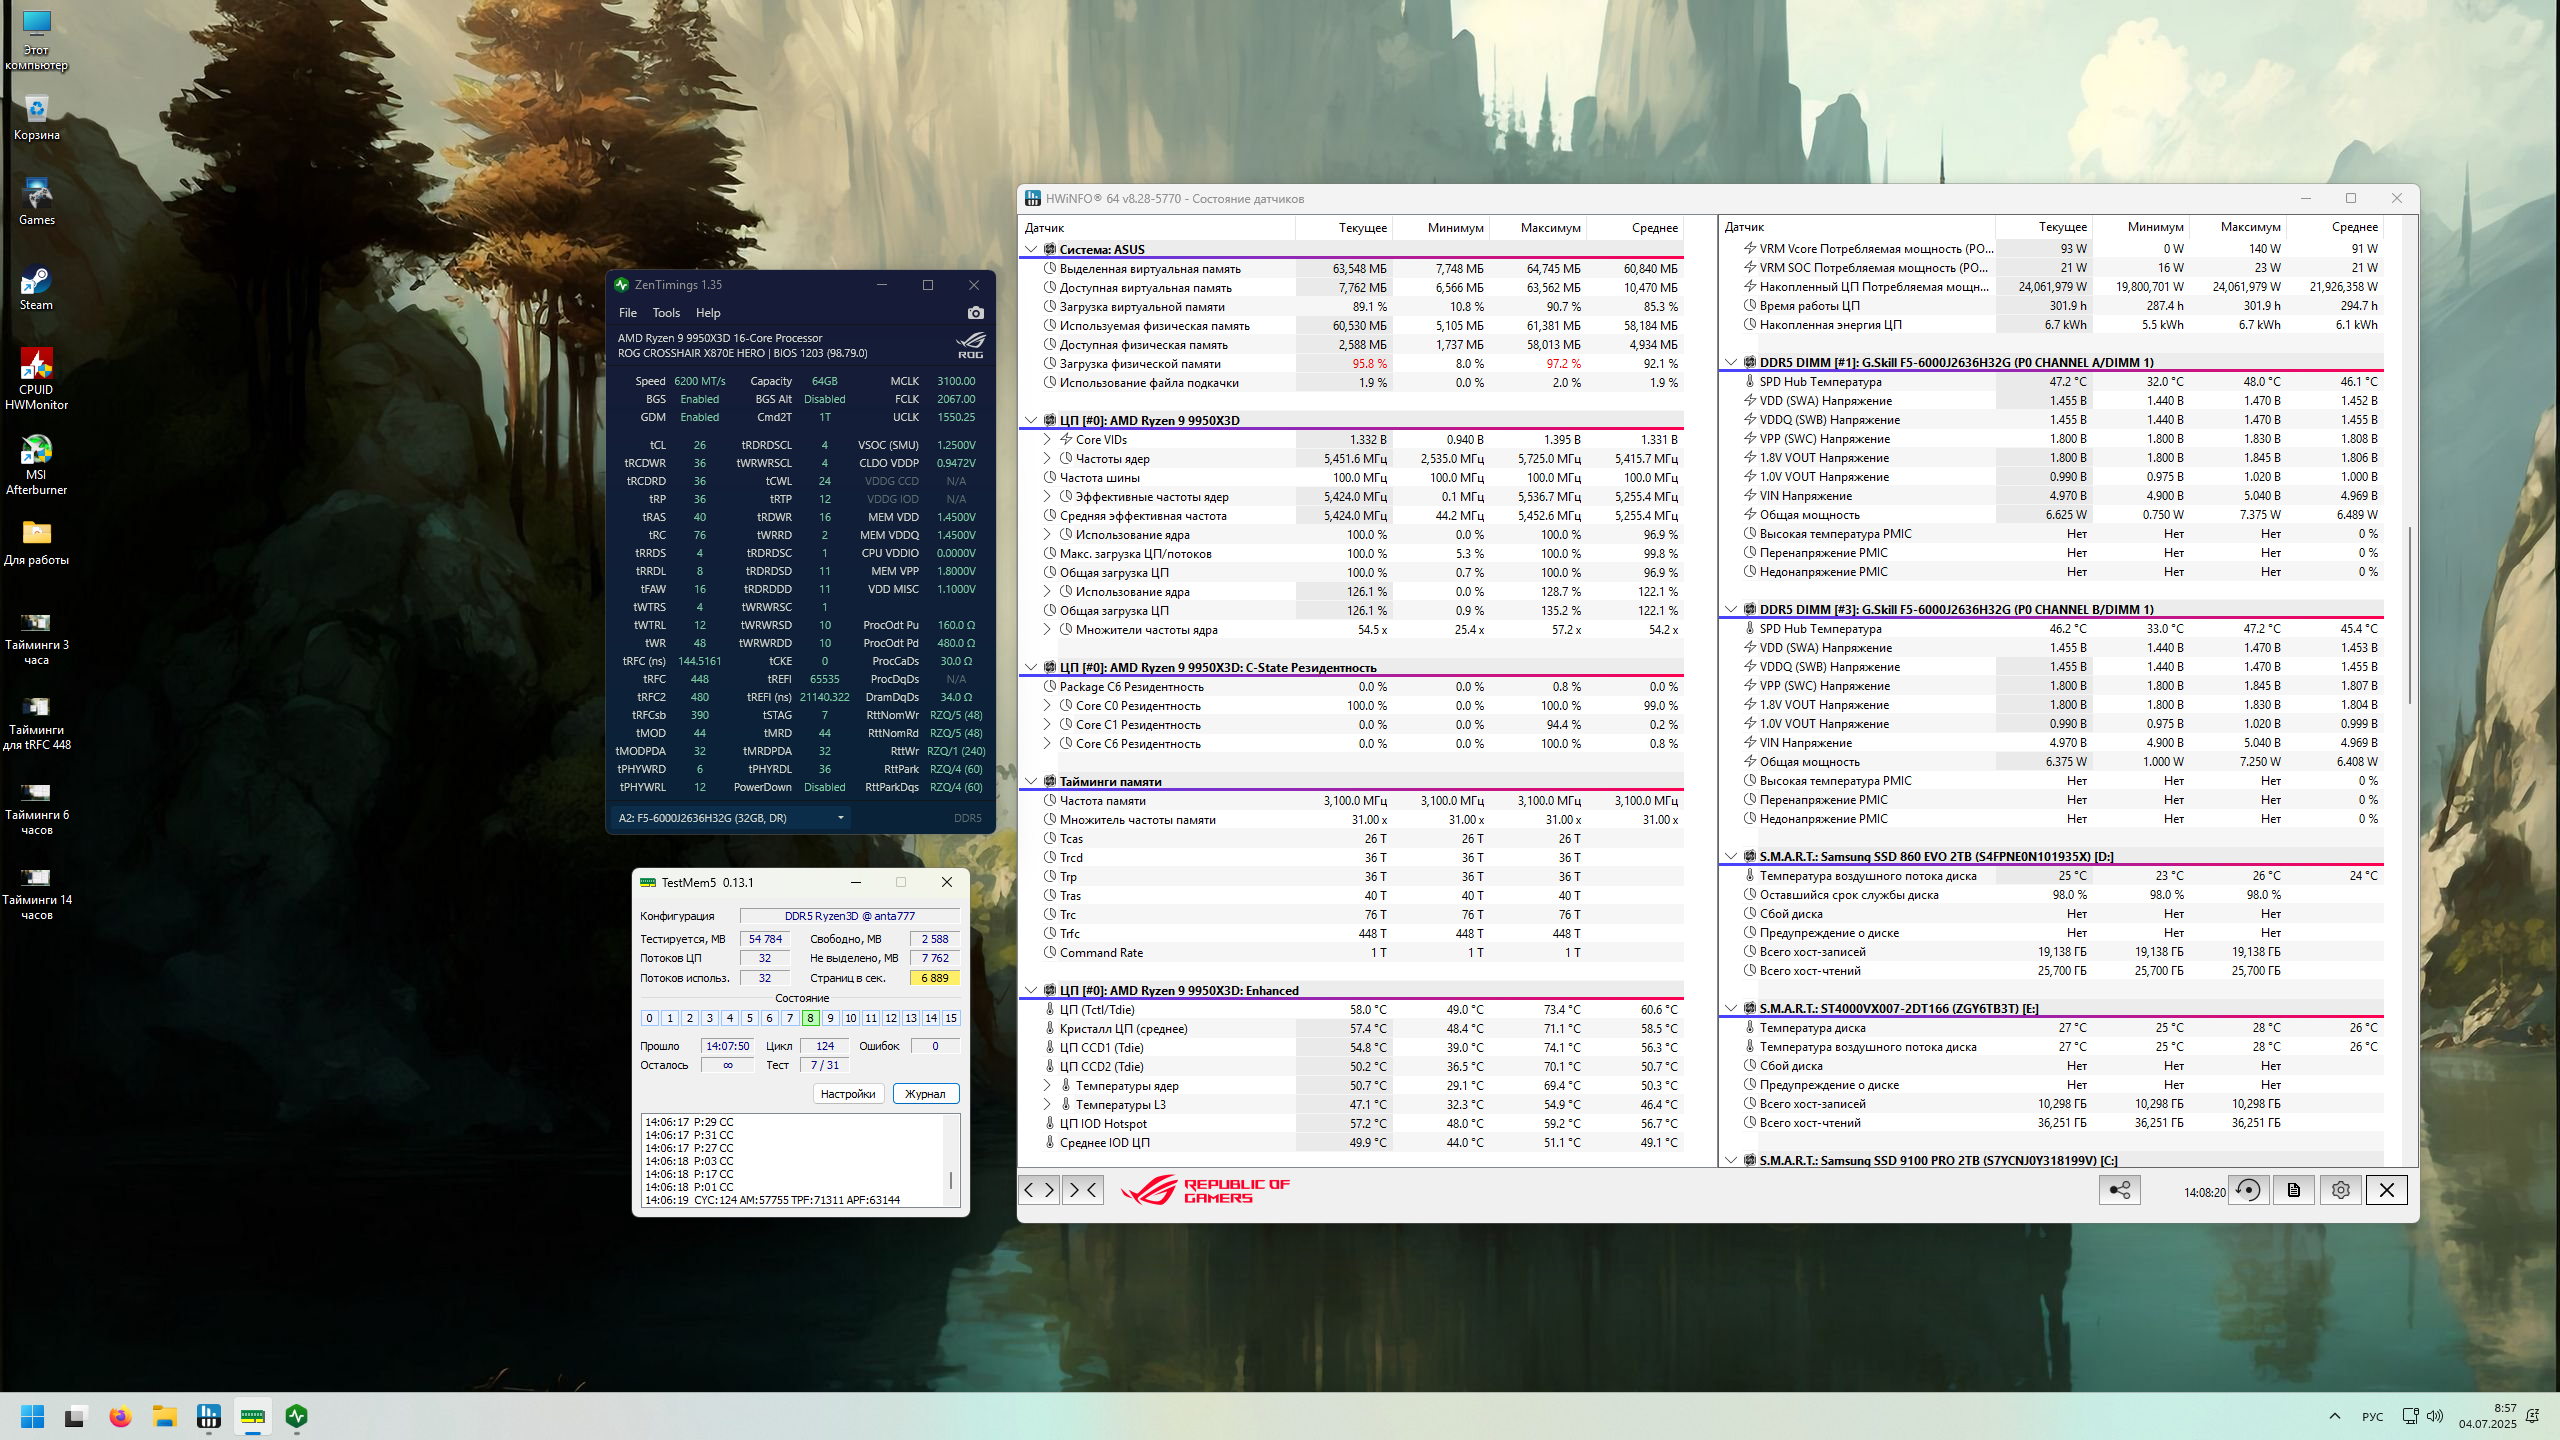
Task: Reset sensor min/max clock icon
Action: pos(2248,1190)
